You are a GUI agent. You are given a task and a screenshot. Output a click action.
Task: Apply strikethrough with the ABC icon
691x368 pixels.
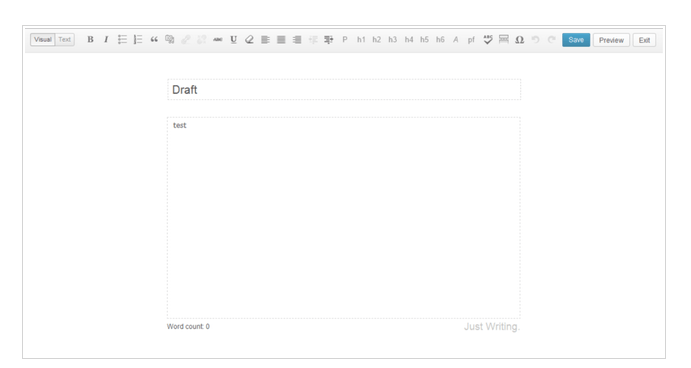point(218,40)
